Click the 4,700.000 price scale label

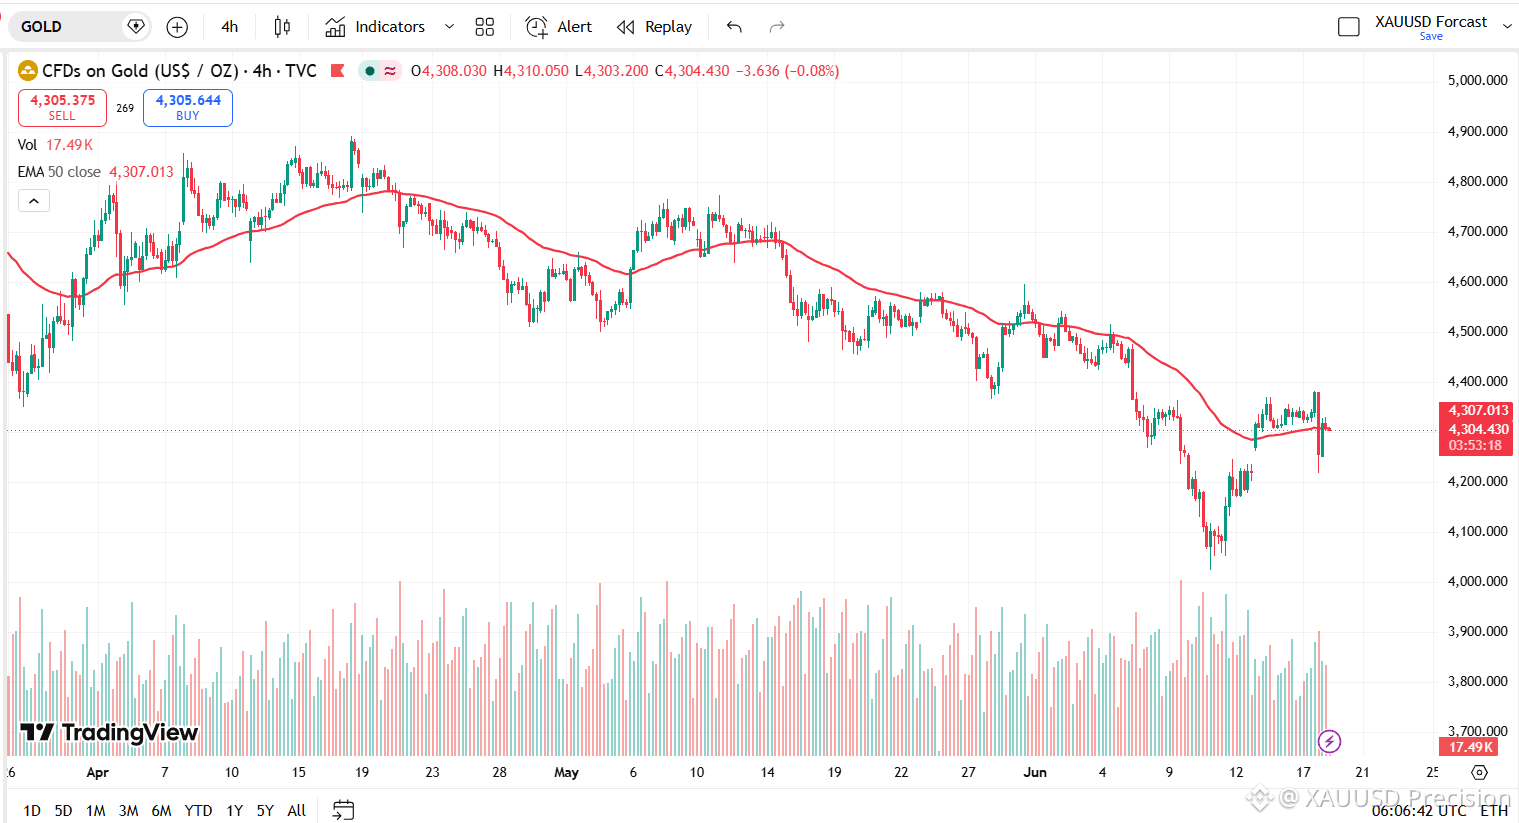[1478, 231]
